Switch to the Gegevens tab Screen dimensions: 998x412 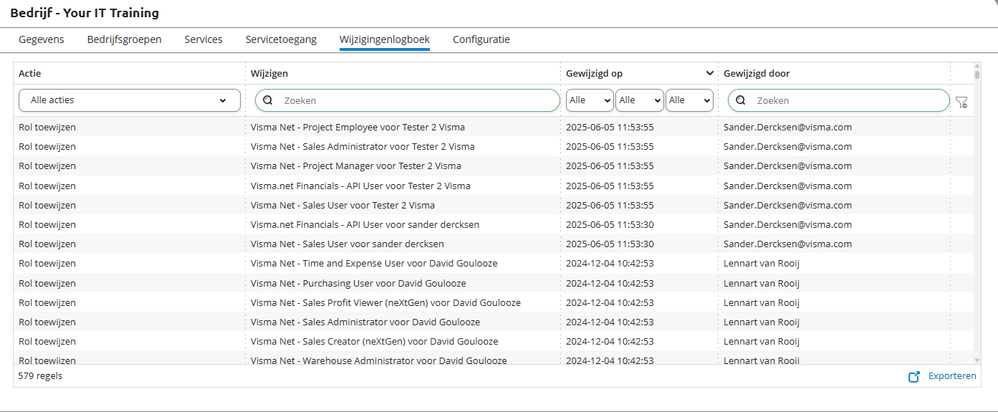point(42,39)
